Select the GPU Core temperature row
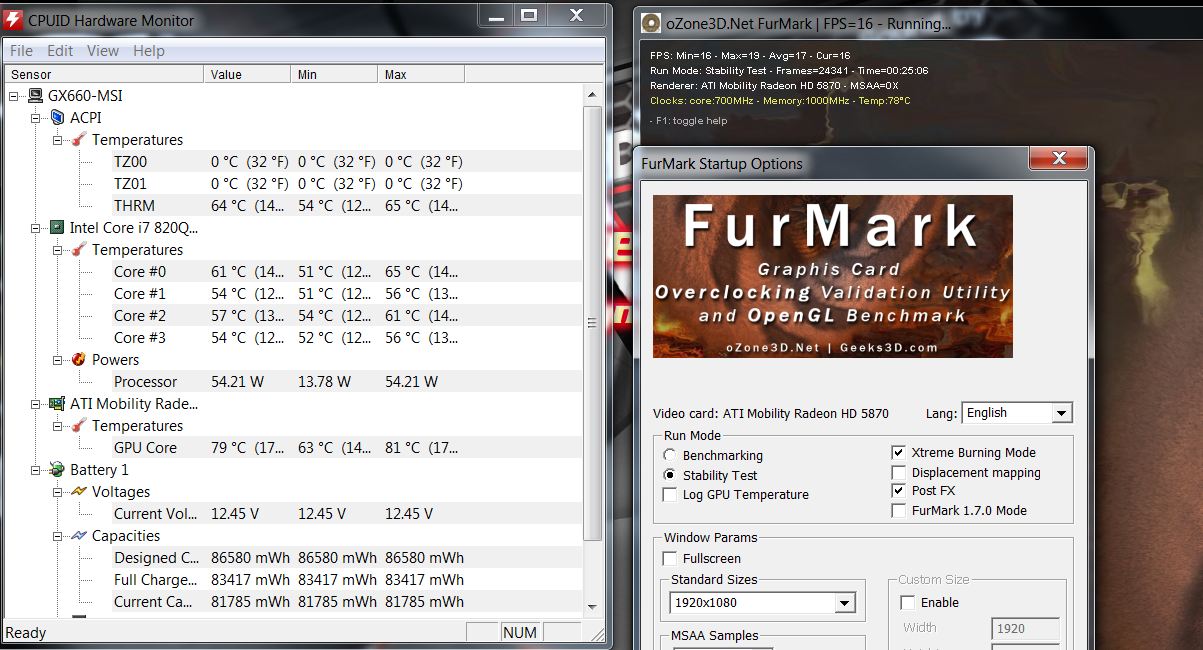Image resolution: width=1203 pixels, height=650 pixels. tap(293, 448)
